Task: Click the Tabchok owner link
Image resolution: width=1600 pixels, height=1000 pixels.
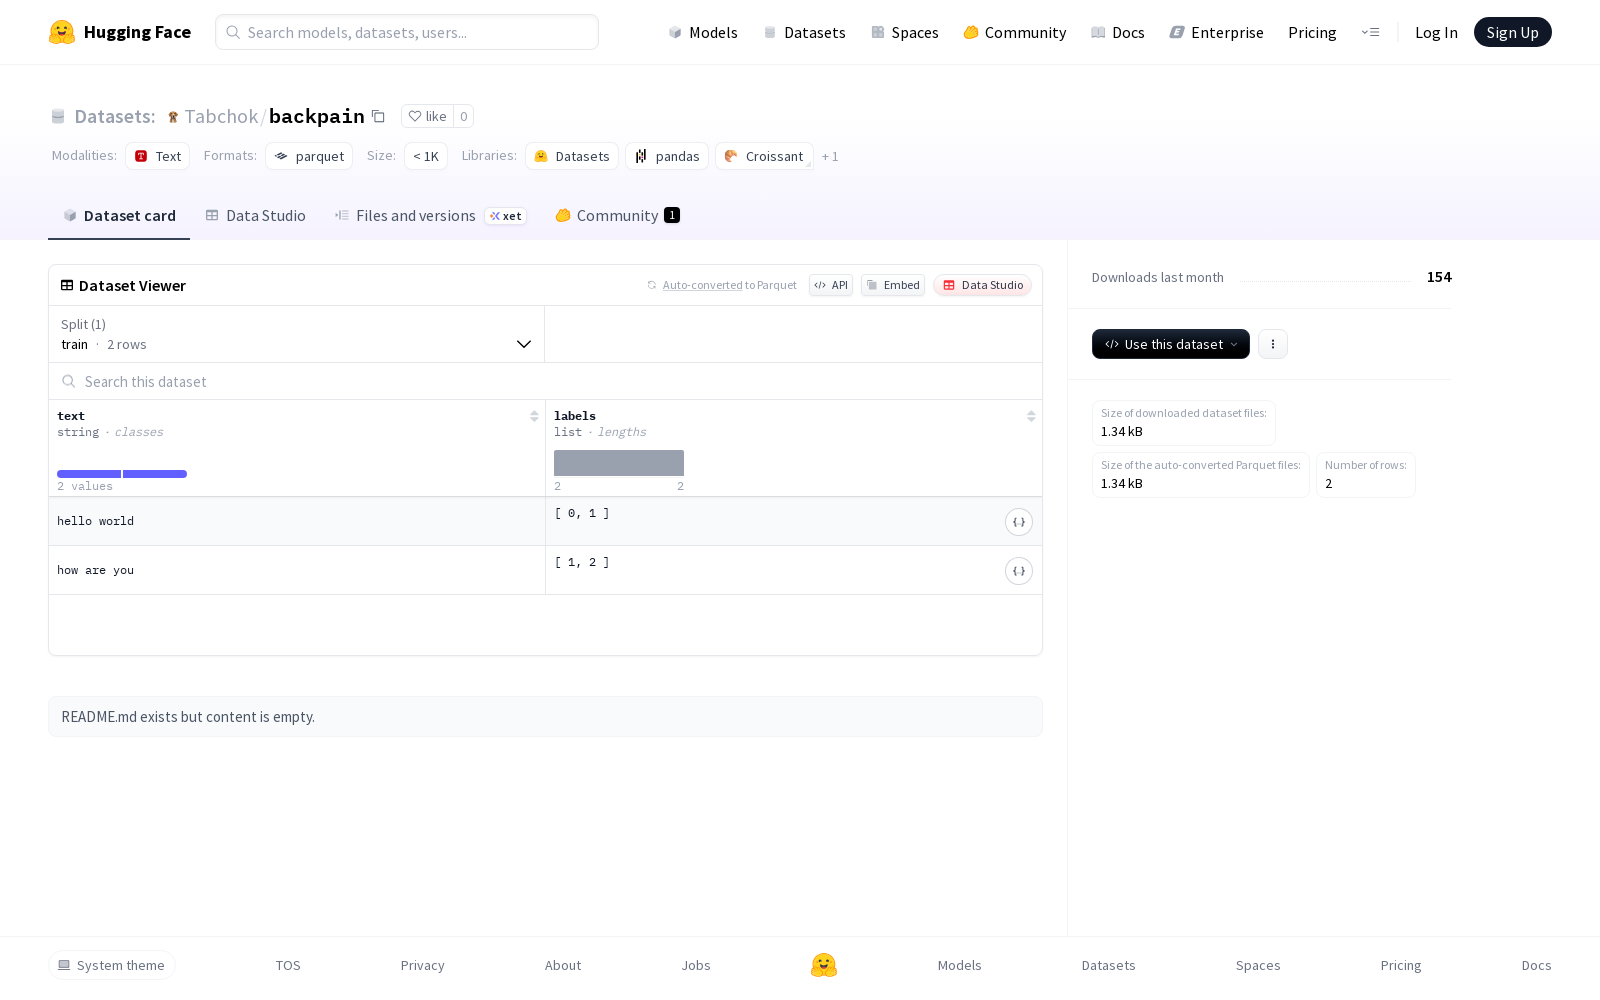Action: pyautogui.click(x=221, y=117)
